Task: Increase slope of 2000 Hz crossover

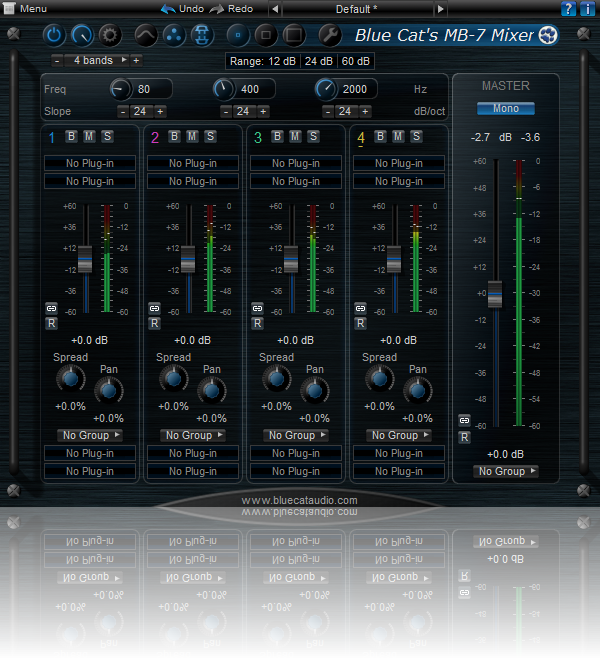Action: (365, 111)
